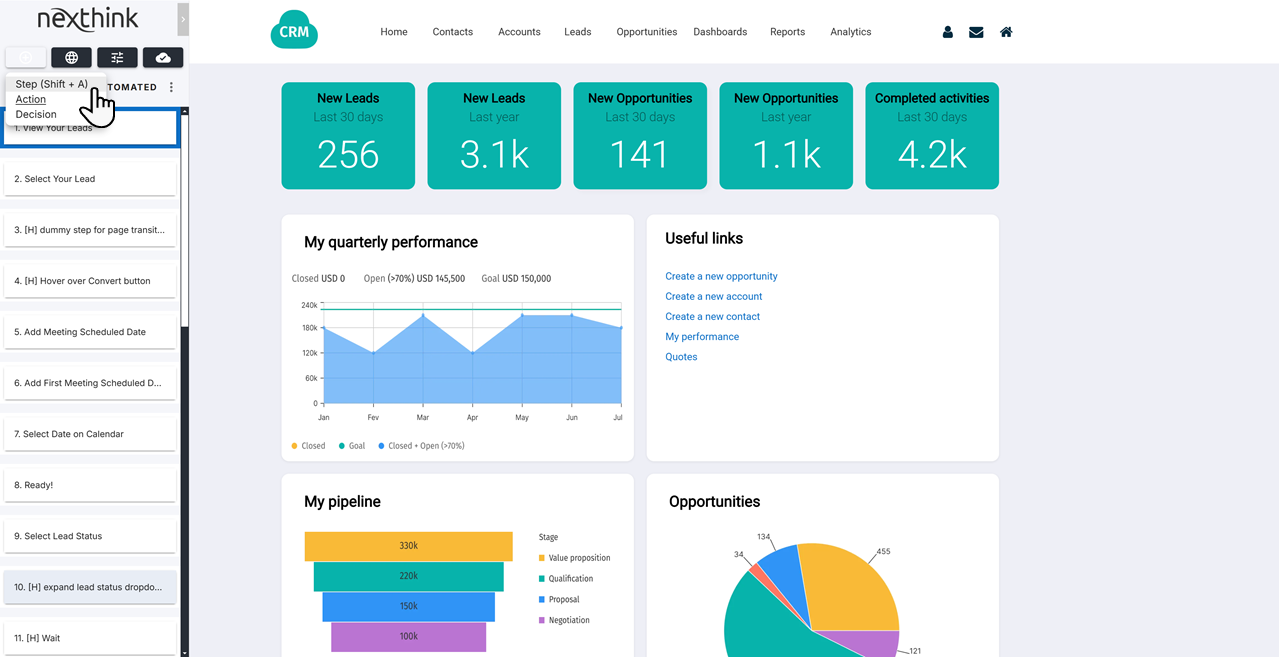Click the step list scrollbar up arrow
This screenshot has height=657, width=1279.
[x=184, y=111]
